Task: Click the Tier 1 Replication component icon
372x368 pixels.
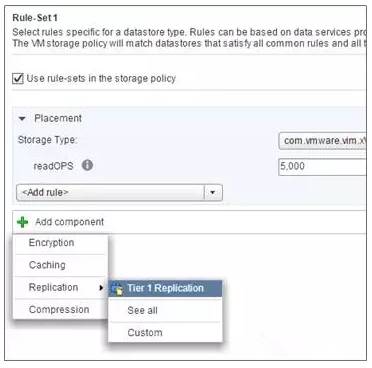Action: coord(117,289)
